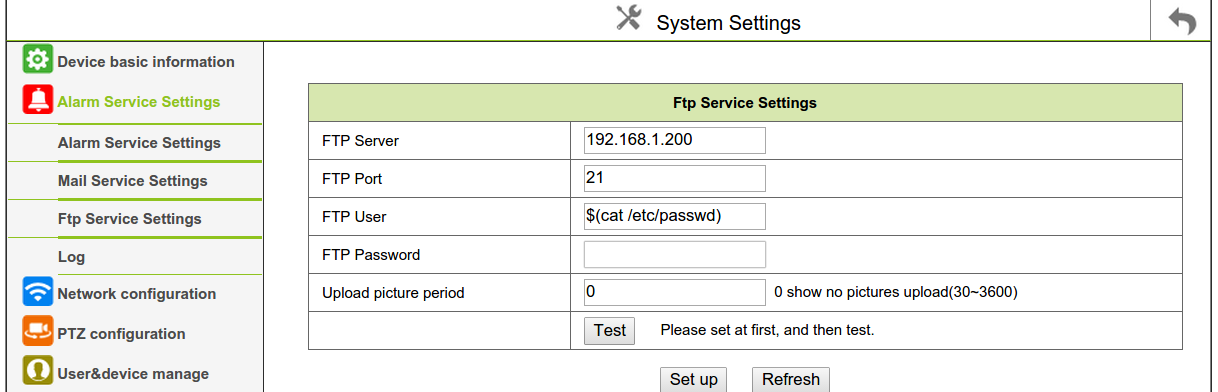This screenshot has height=392, width=1218.
Task: Click the Upload picture period field
Action: tap(674, 292)
